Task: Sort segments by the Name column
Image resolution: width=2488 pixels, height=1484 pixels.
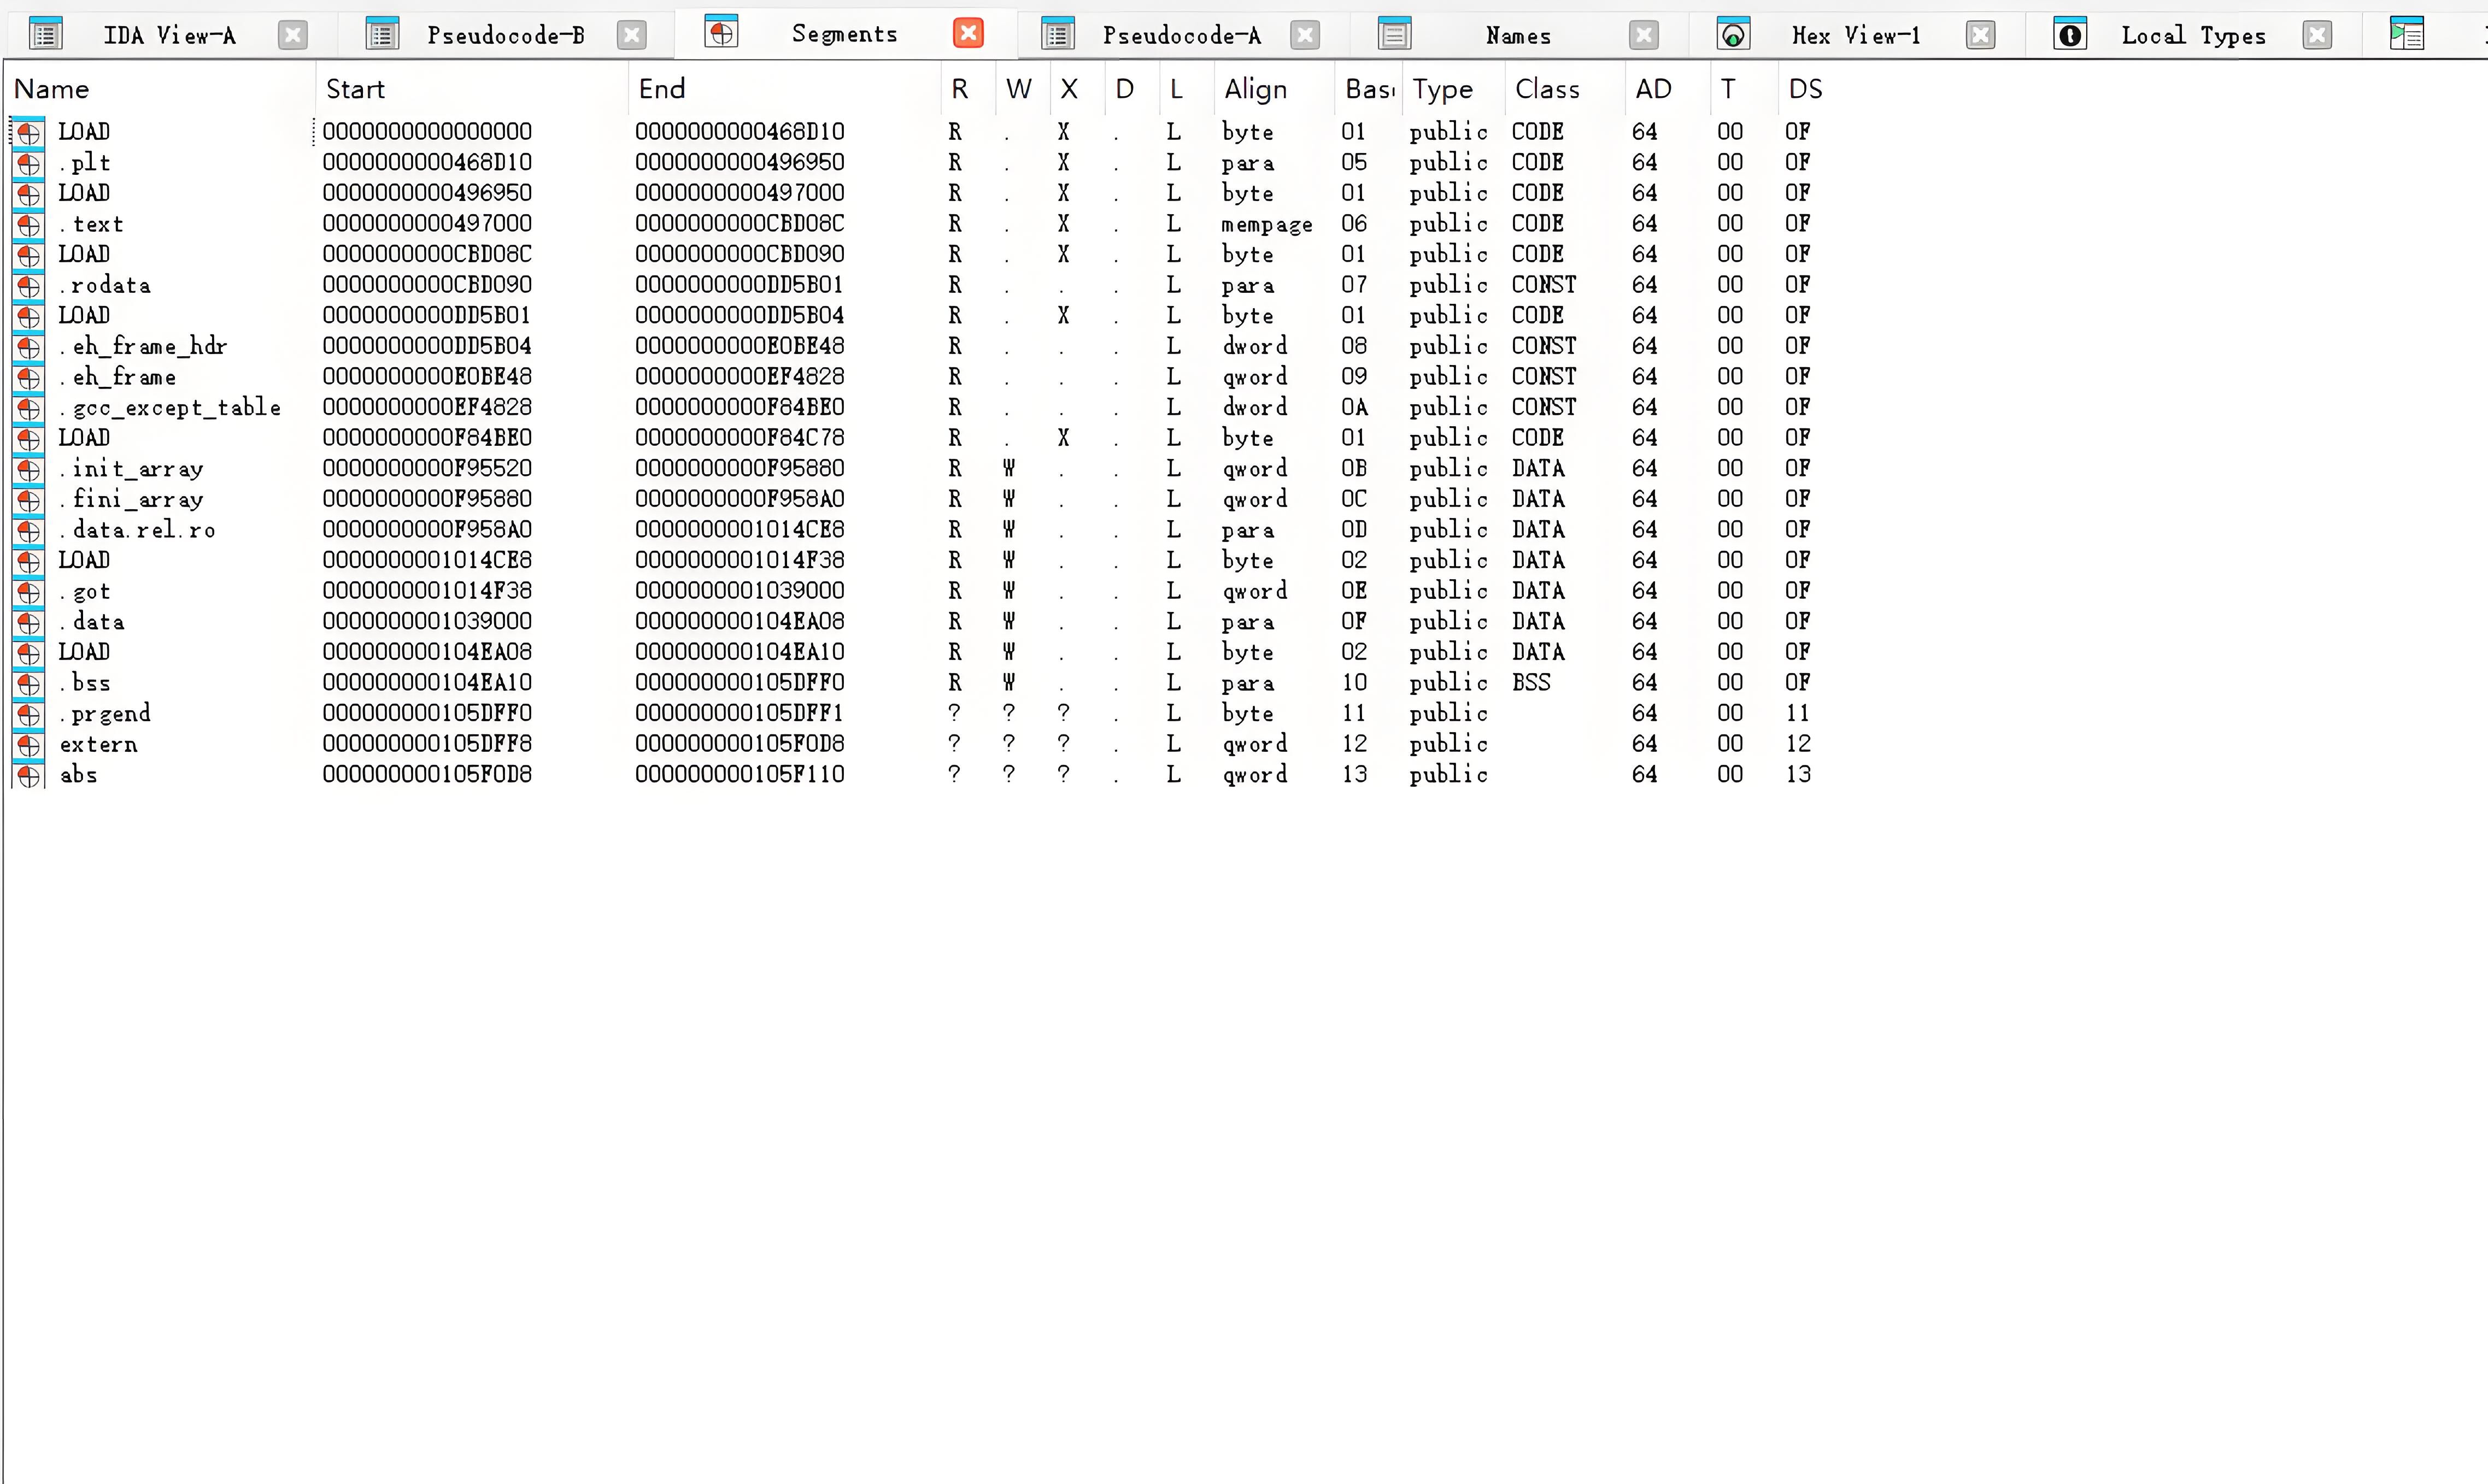Action: point(160,89)
